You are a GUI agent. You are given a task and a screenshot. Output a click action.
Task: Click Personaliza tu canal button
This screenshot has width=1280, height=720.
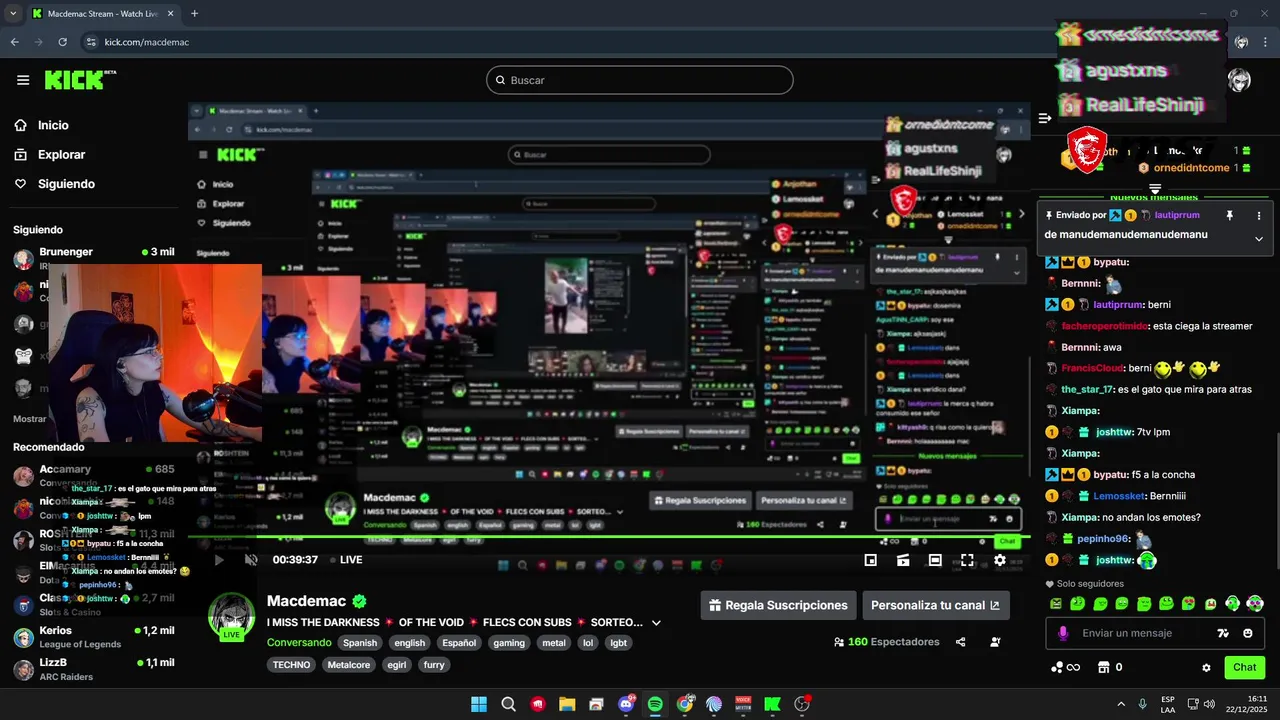click(x=936, y=605)
